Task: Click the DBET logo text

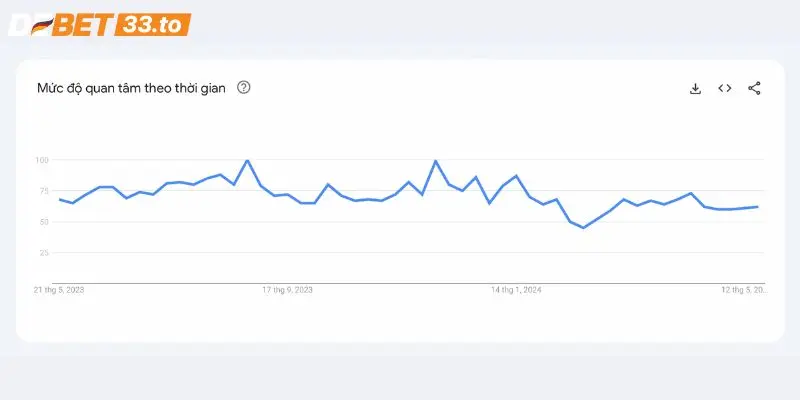Action: 59,25
